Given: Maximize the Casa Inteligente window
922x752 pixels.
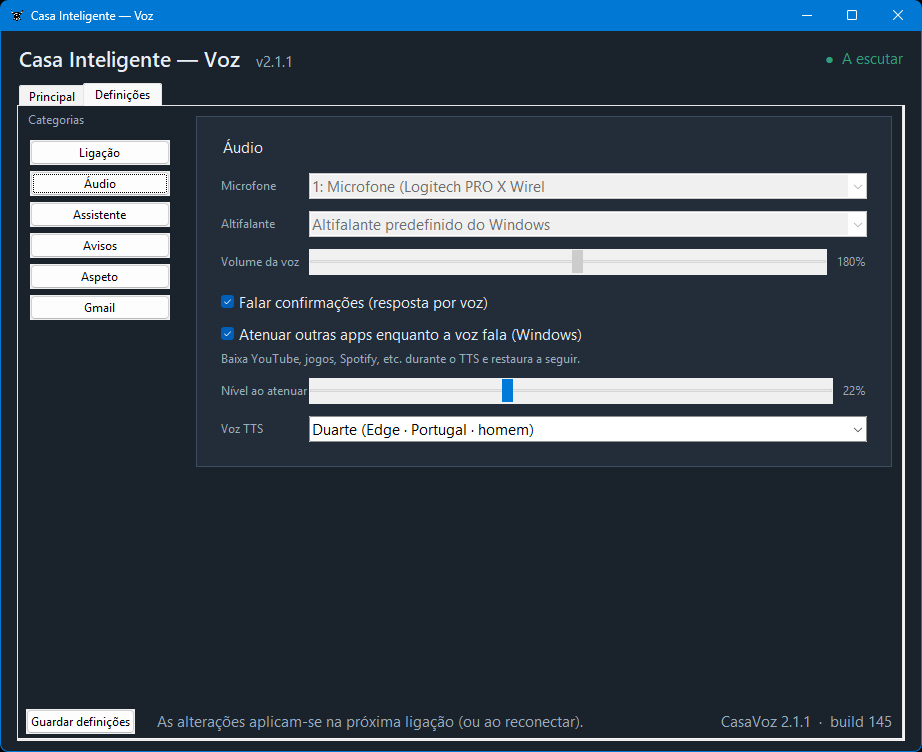Looking at the screenshot, I should (x=851, y=15).
